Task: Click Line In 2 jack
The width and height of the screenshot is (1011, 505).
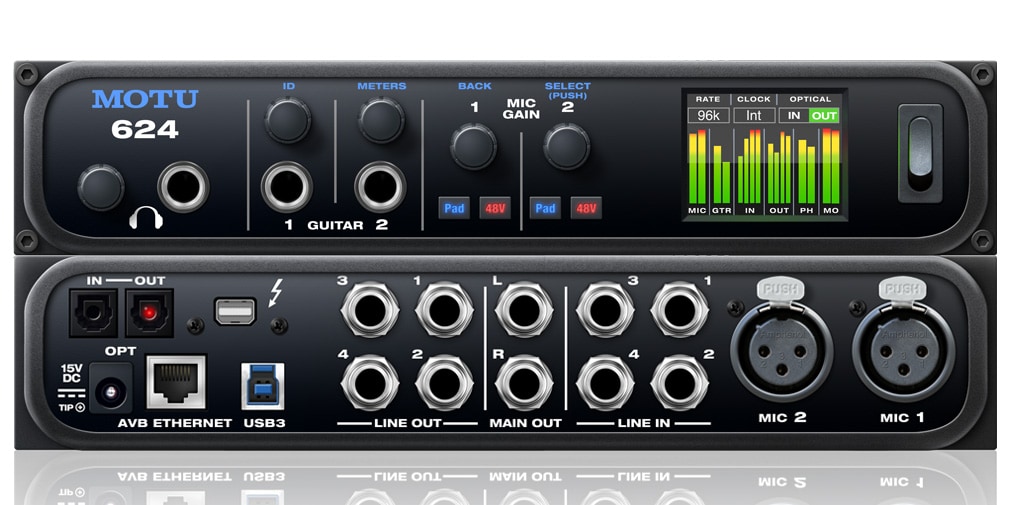Action: 680,383
